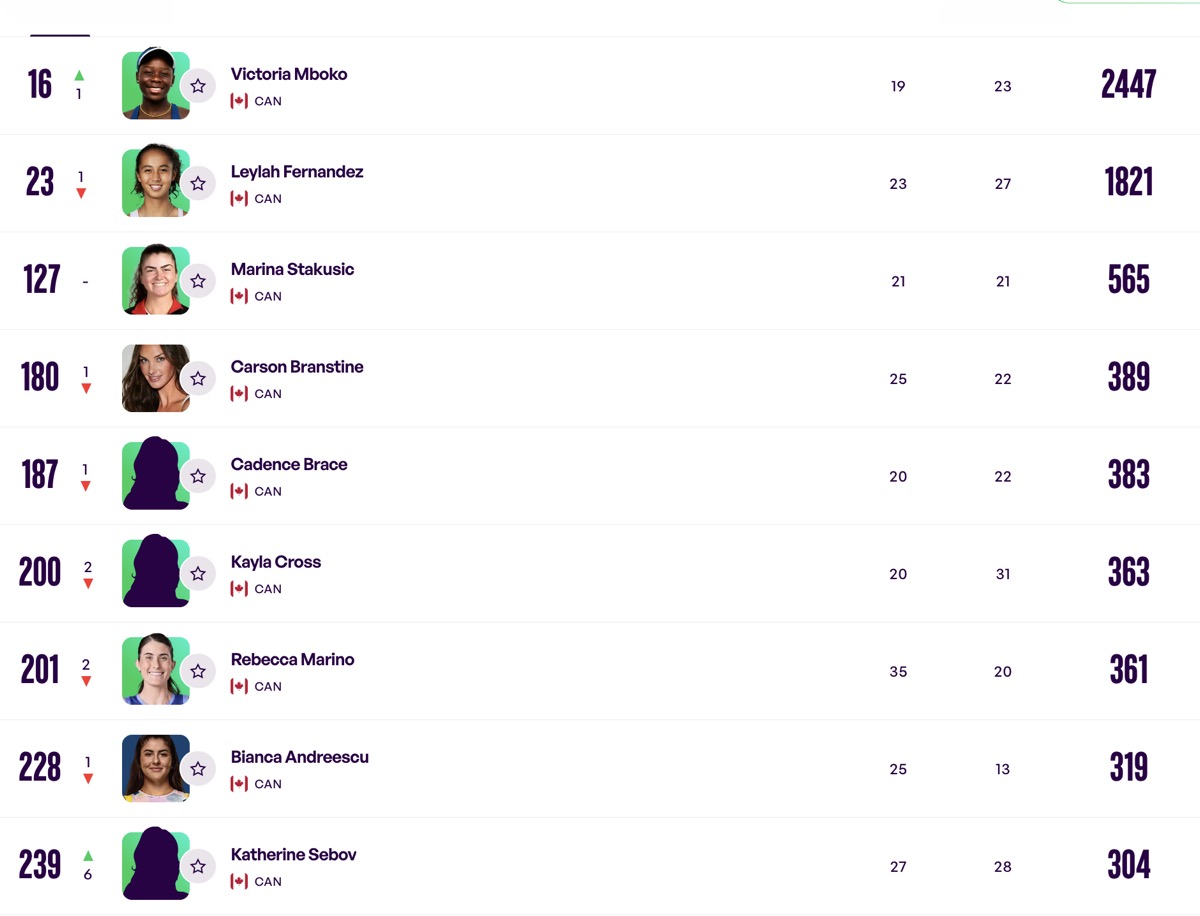Toggle the star beside Leylah Fernandez

(x=198, y=183)
